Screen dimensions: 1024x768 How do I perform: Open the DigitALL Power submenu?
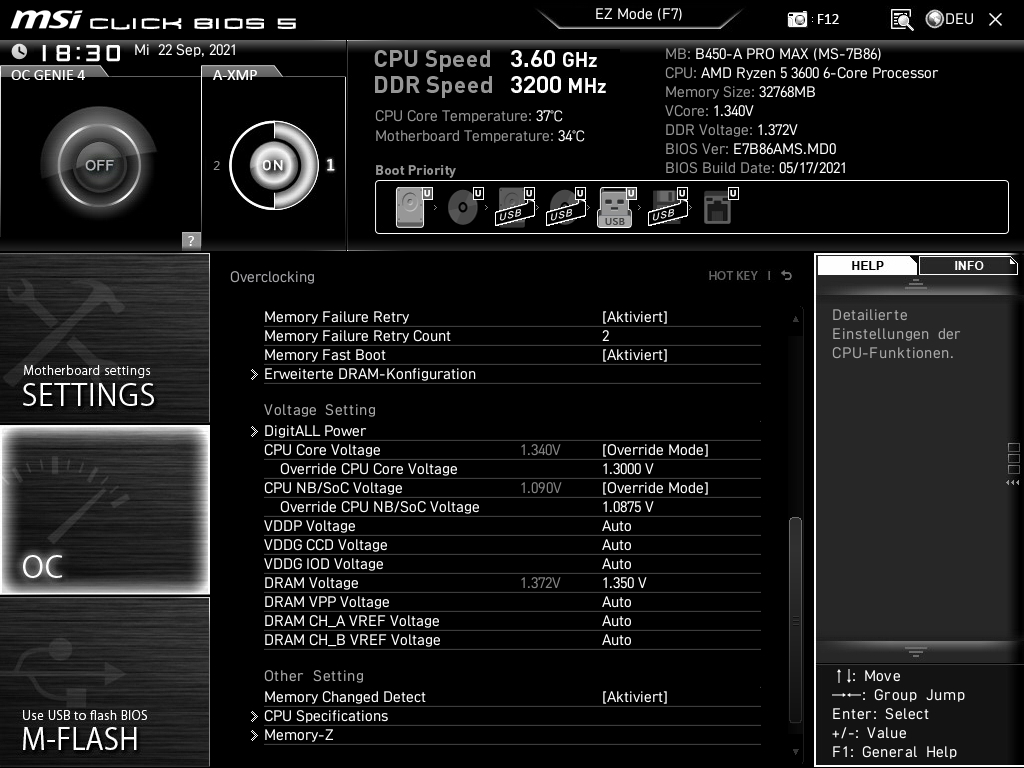coord(315,431)
